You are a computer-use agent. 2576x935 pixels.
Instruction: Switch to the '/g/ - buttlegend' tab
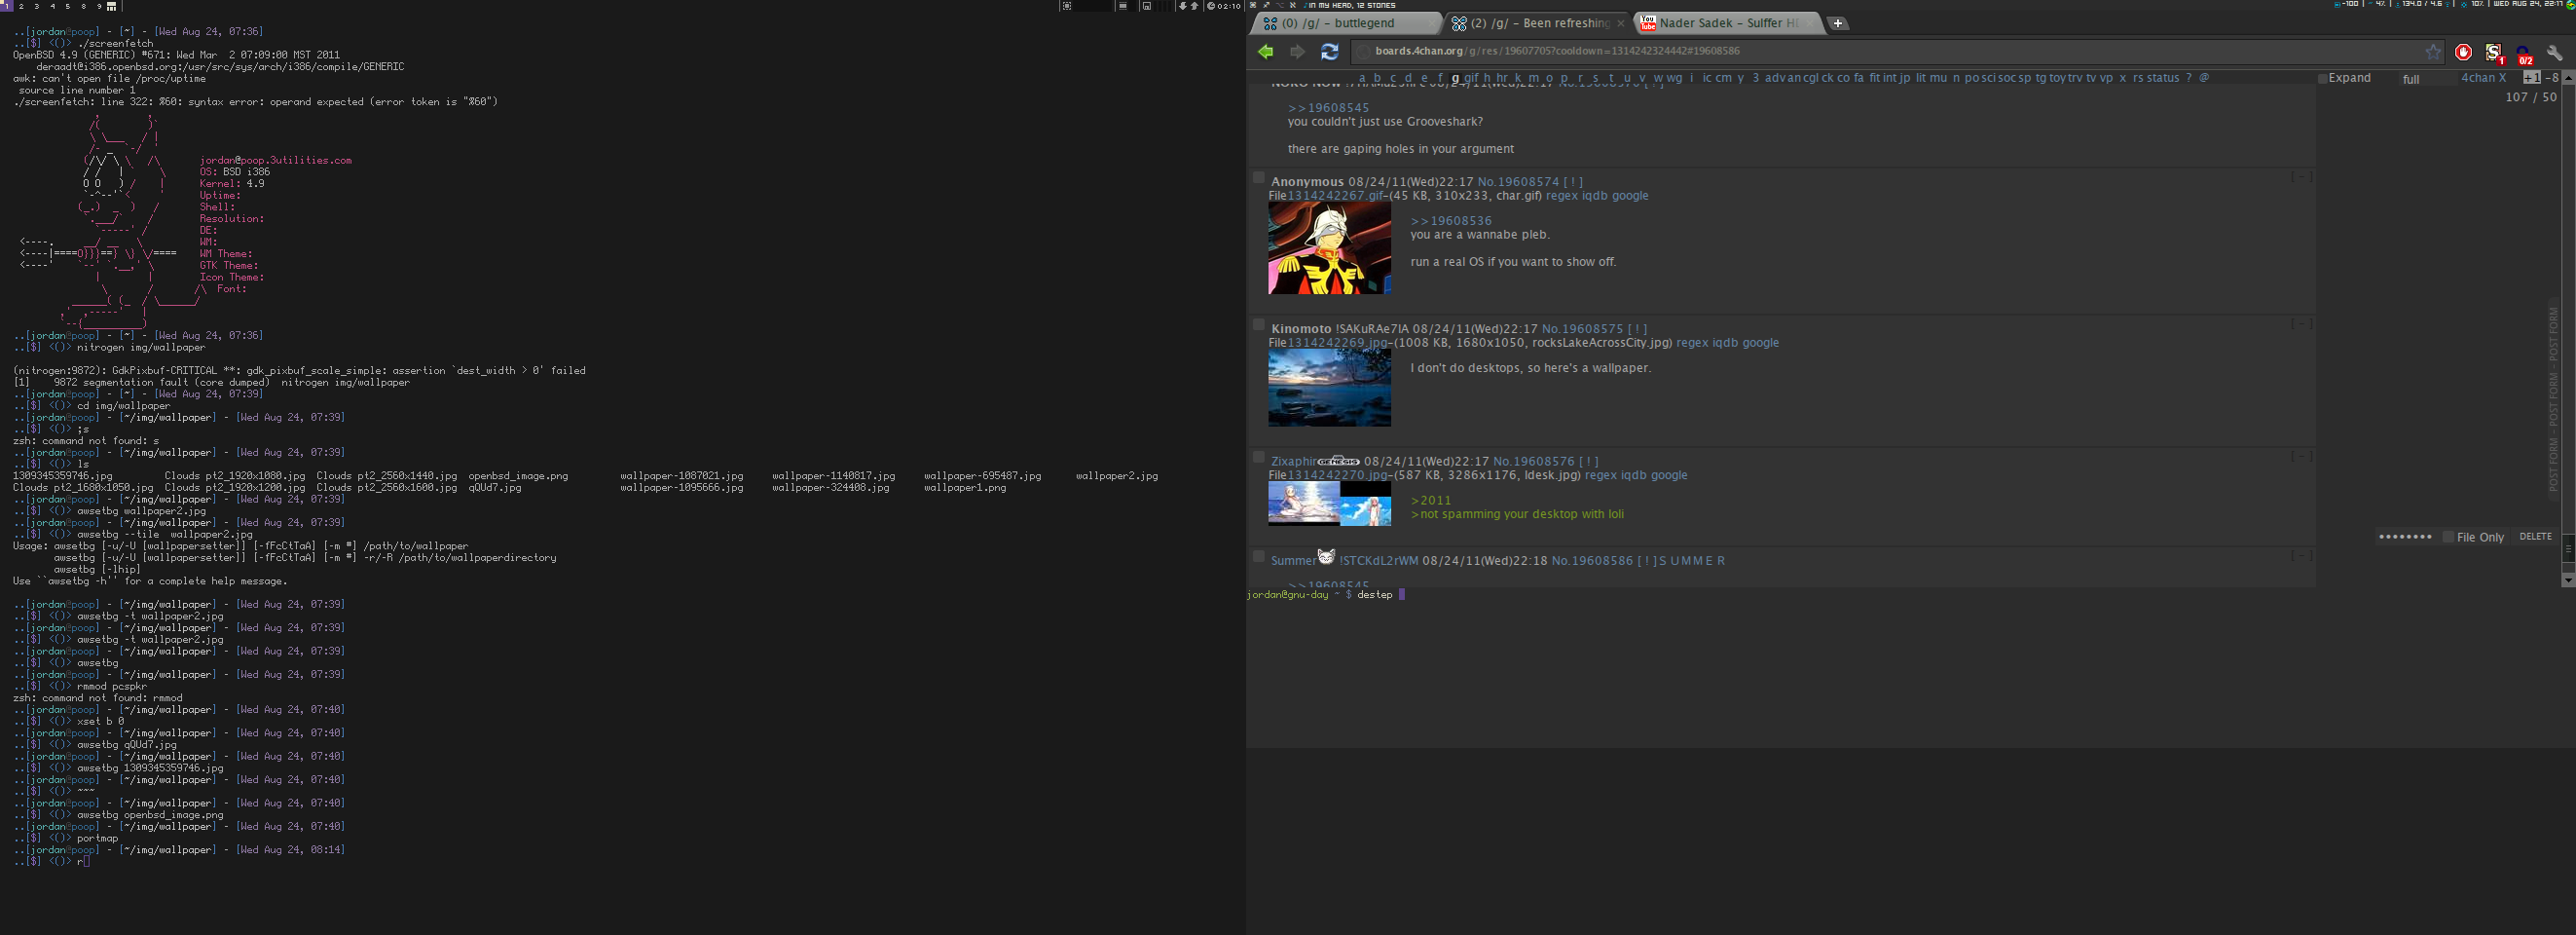(1345, 23)
